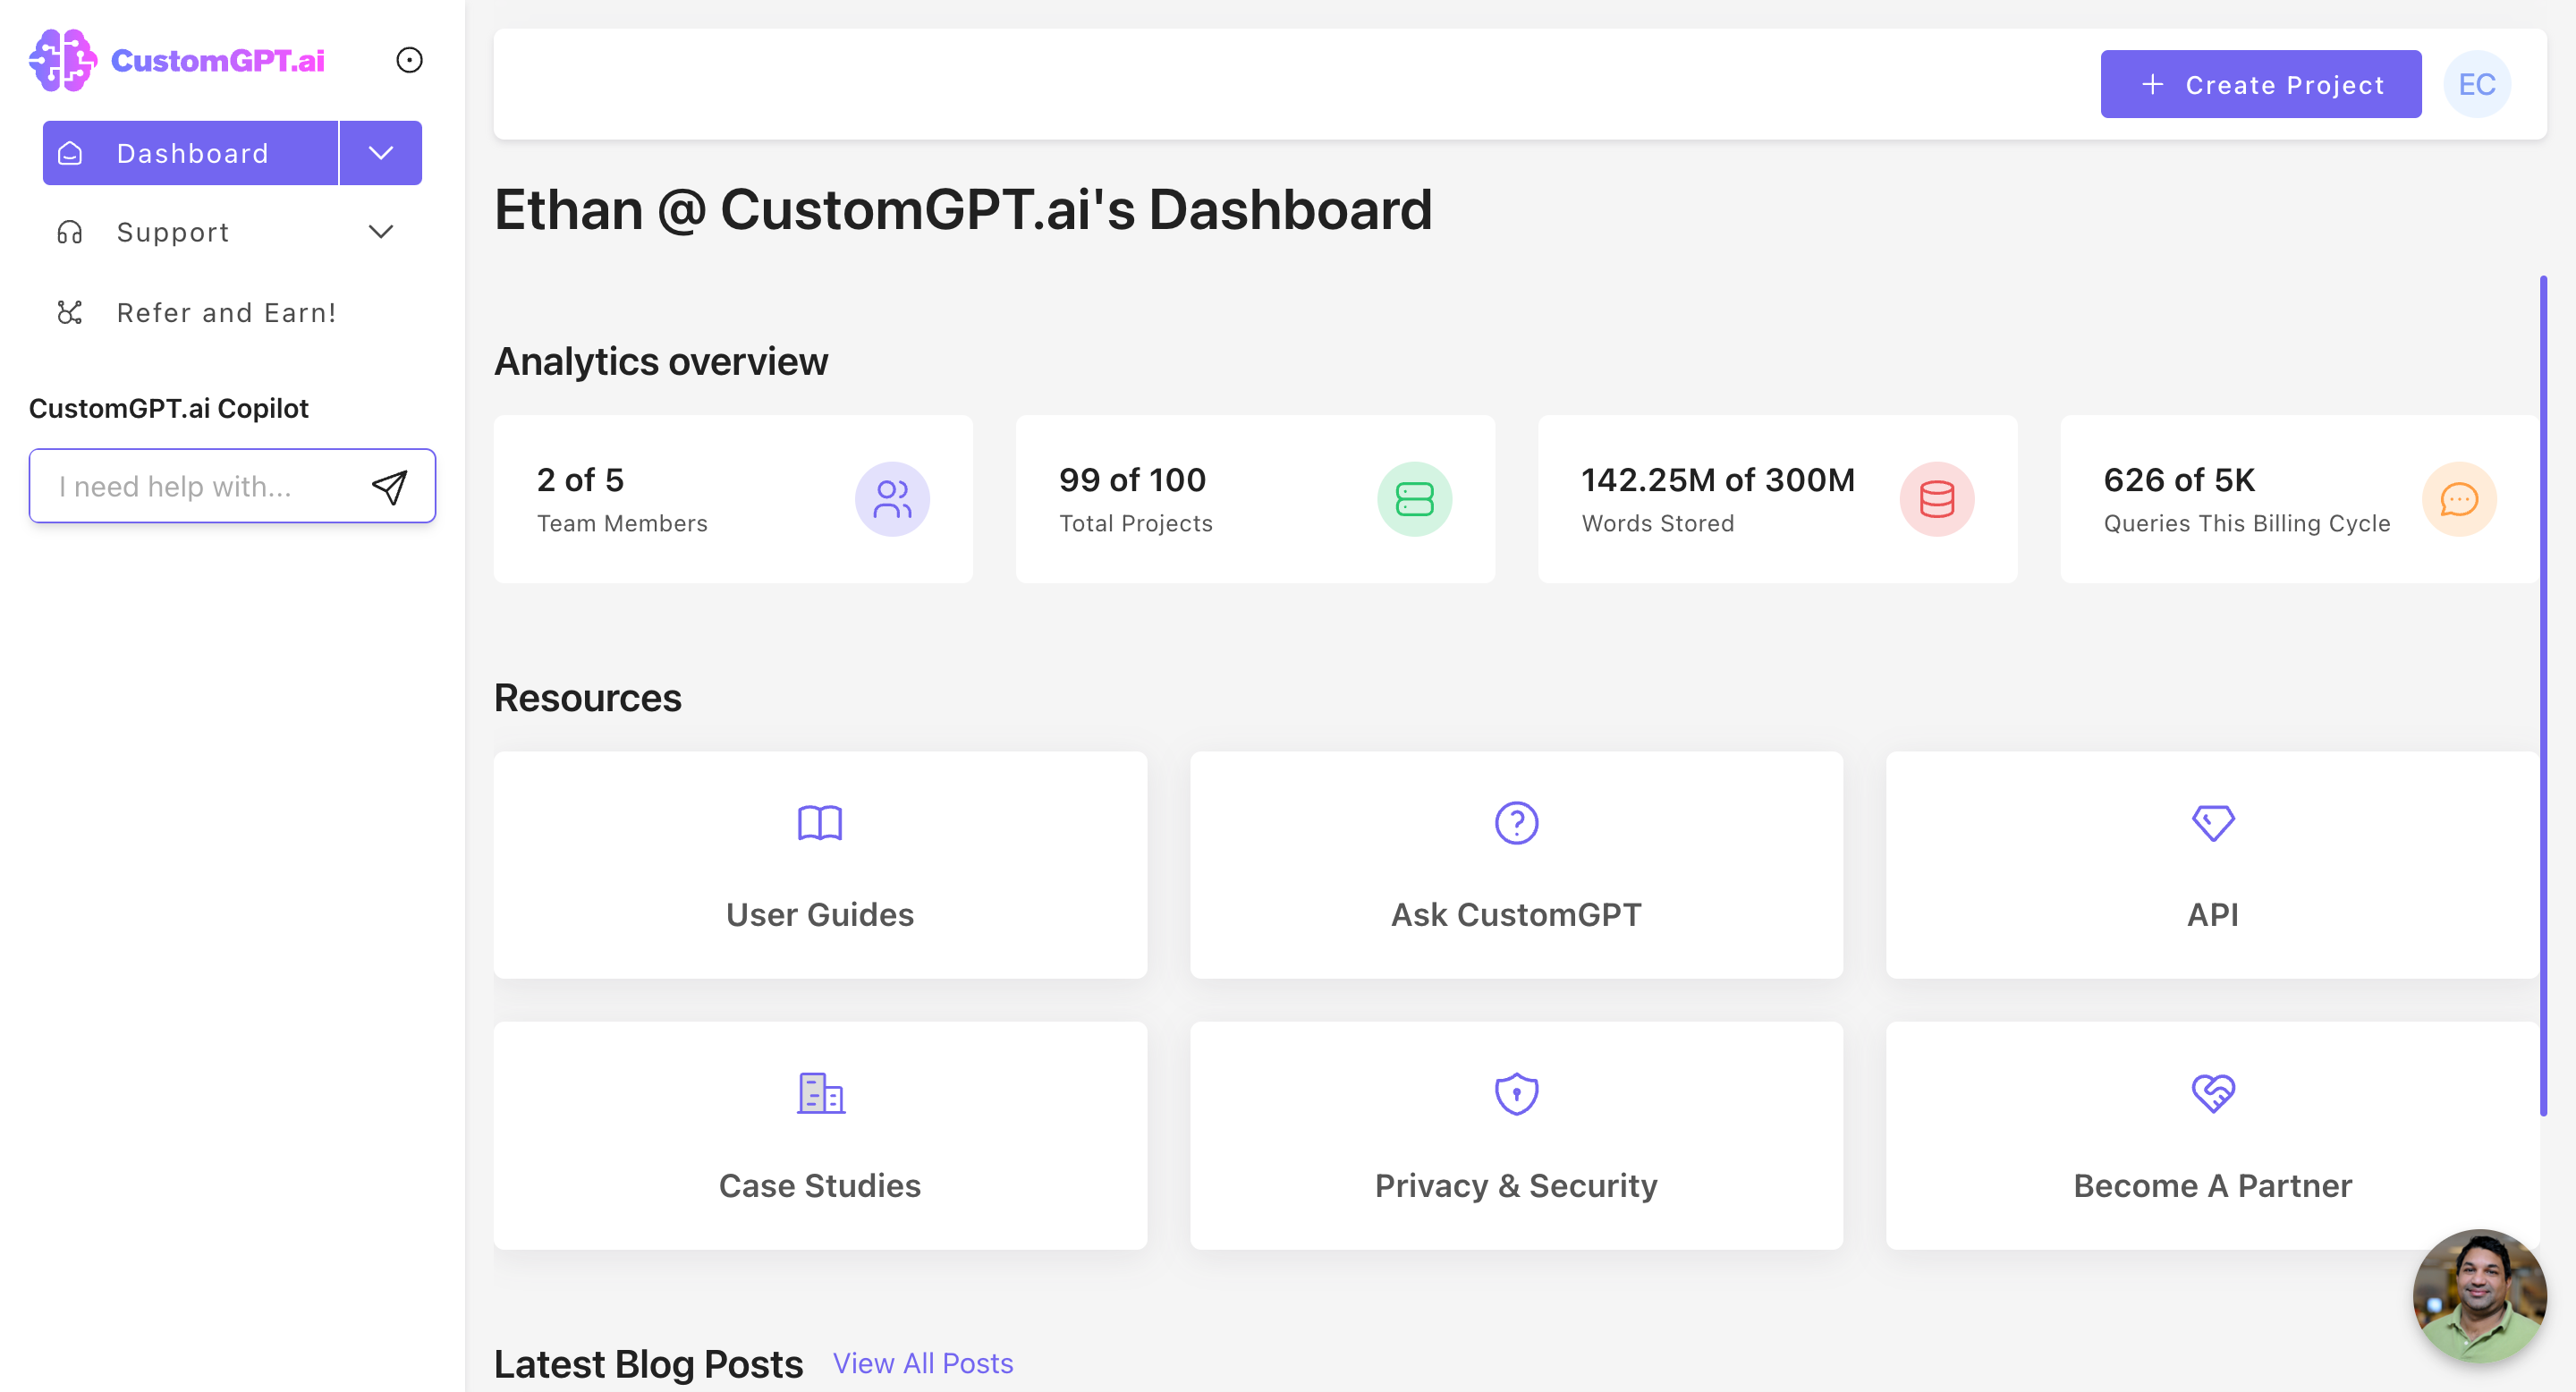Screen dimensions: 2576x1392
Task: Click the Total Projects server icon
Action: point(1414,499)
